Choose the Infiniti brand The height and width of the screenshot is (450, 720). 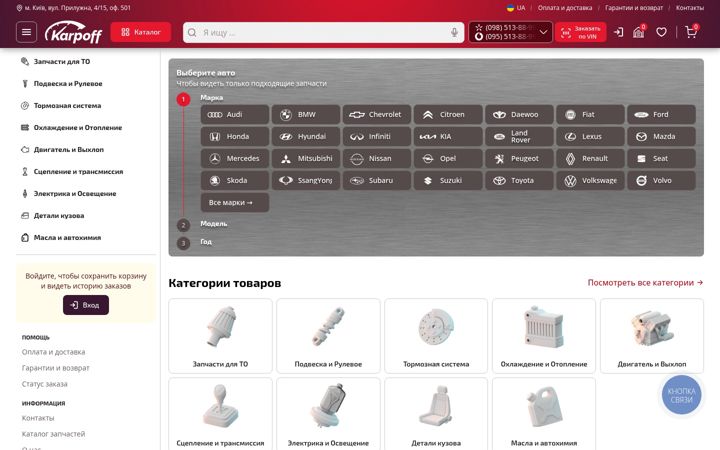(377, 136)
